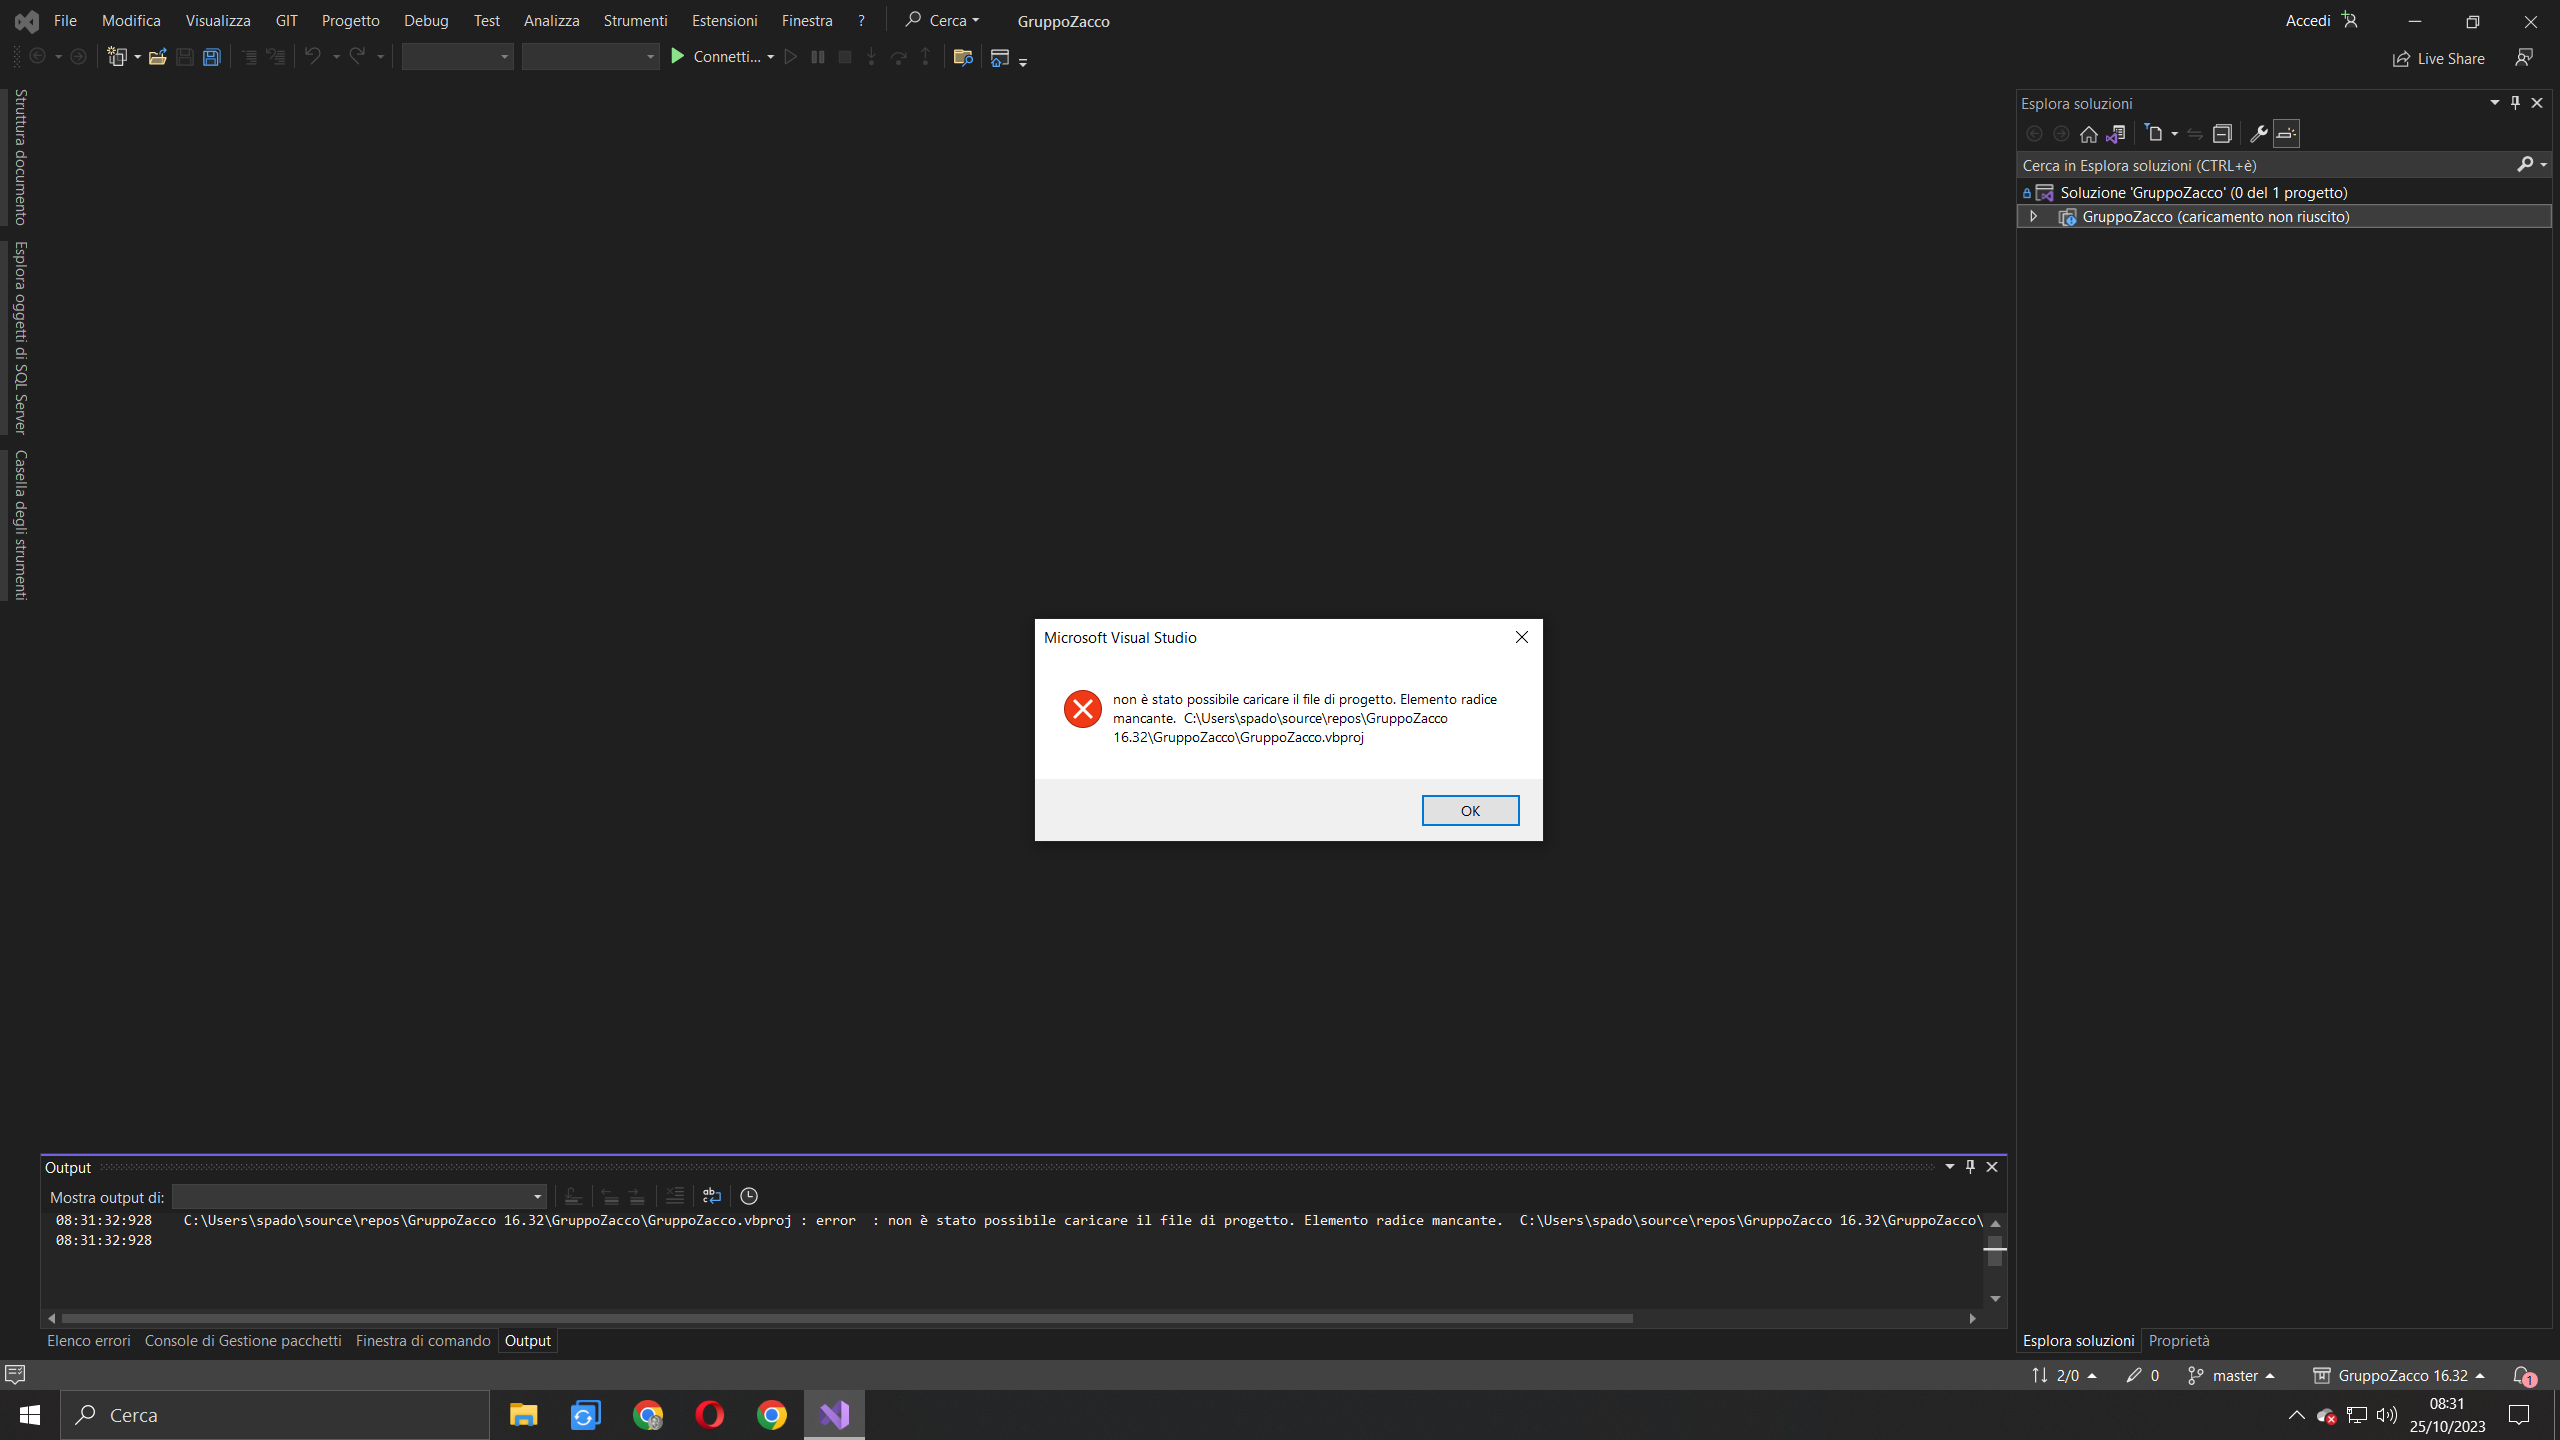2560x1440 pixels.
Task: Open the filter dropdown in Esplora soluzioni
Action: [x=2174, y=134]
